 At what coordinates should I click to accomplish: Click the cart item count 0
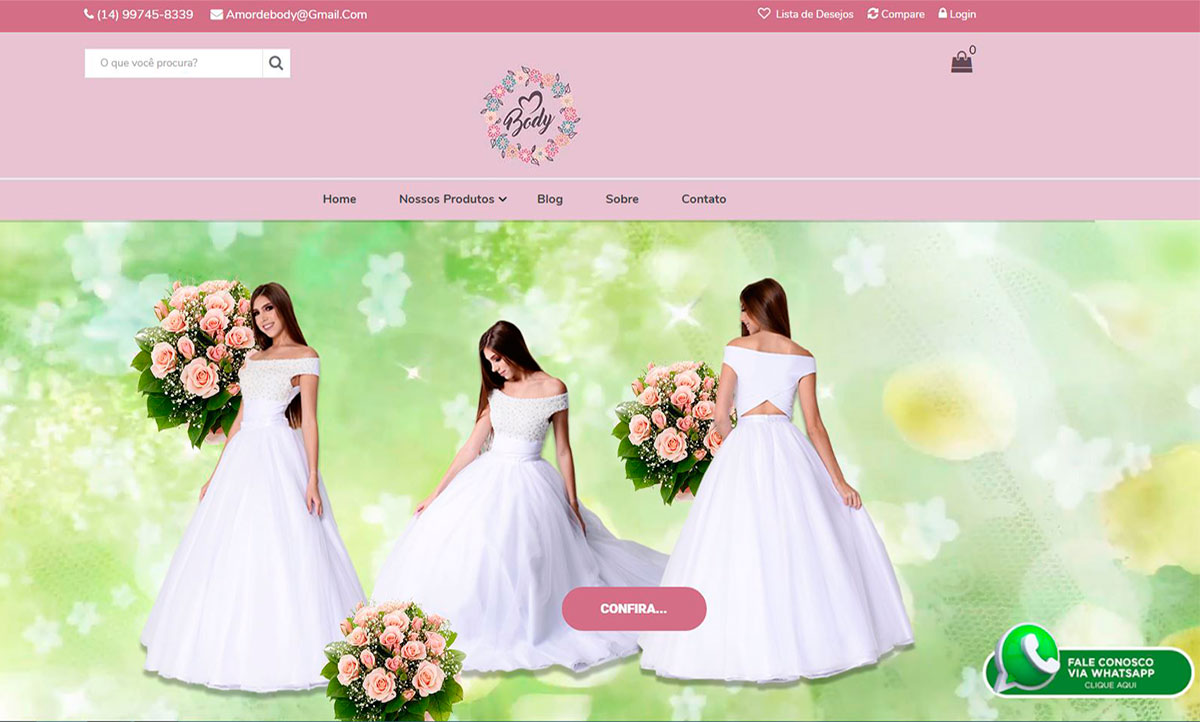pos(972,50)
